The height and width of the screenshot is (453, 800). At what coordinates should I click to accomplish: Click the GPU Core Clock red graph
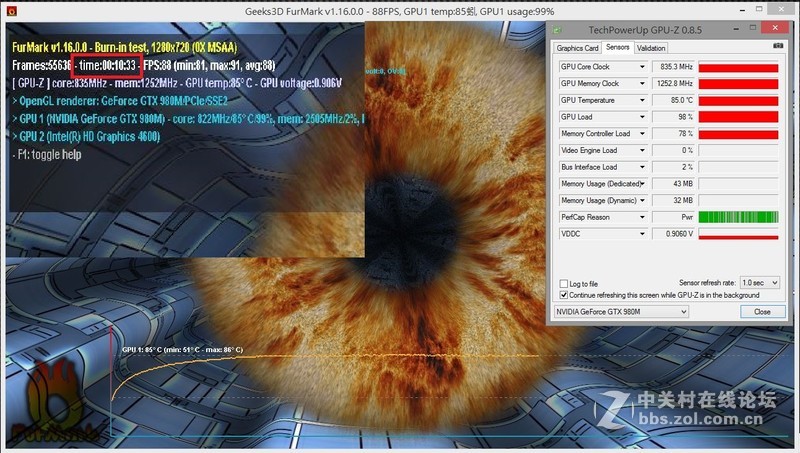739,67
